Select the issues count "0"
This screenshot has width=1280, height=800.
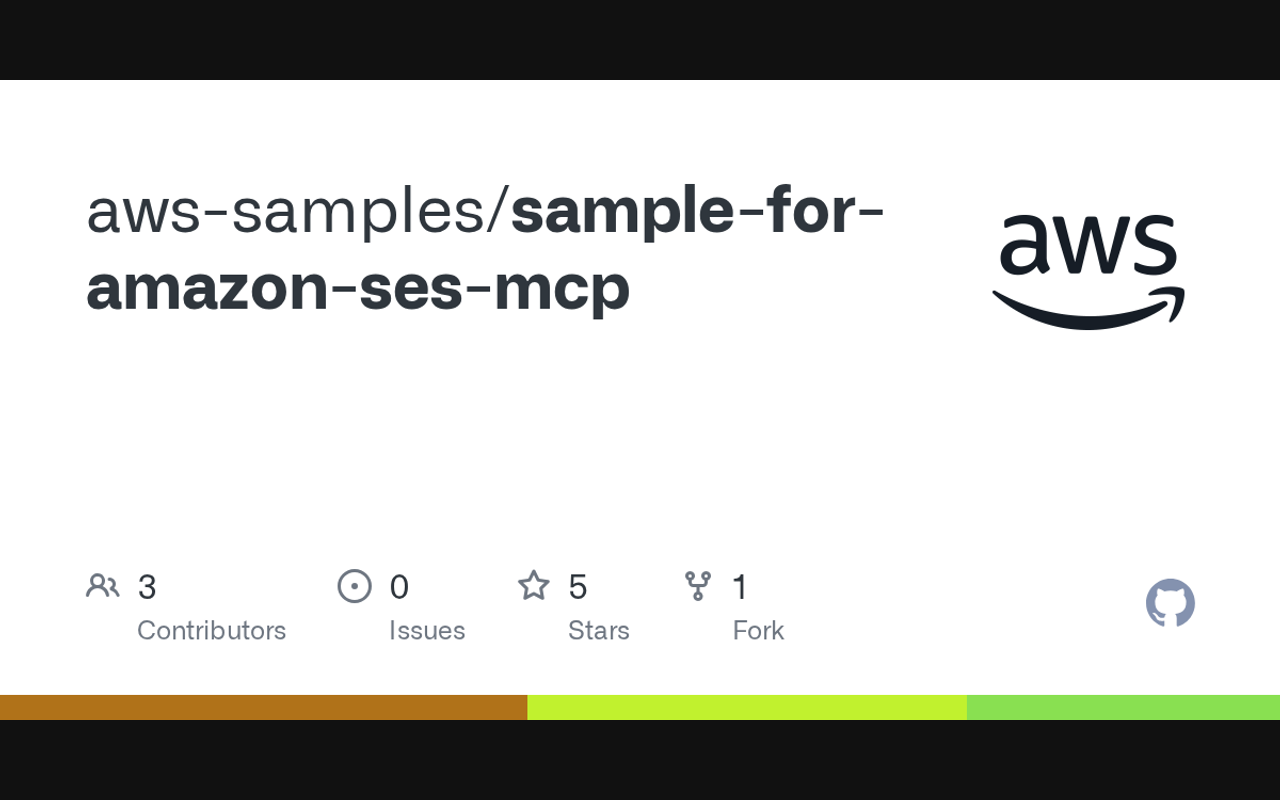tap(399, 587)
